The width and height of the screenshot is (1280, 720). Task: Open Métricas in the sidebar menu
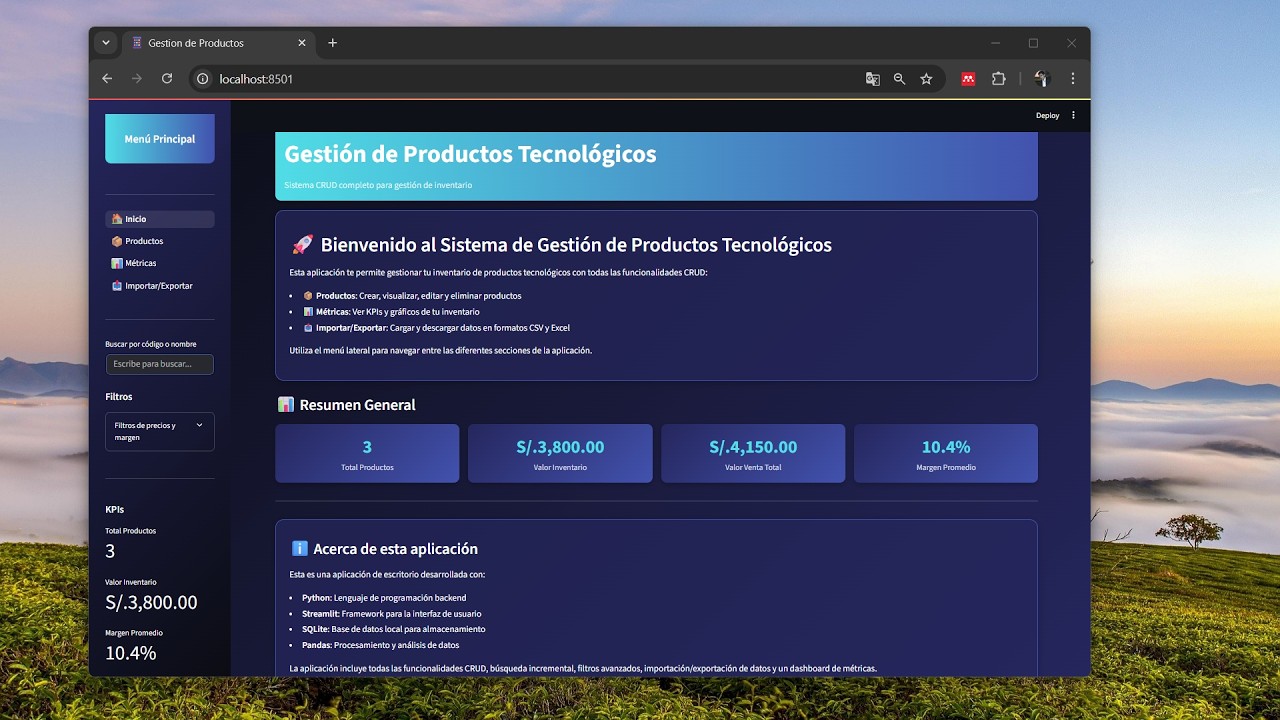[x=160, y=263]
